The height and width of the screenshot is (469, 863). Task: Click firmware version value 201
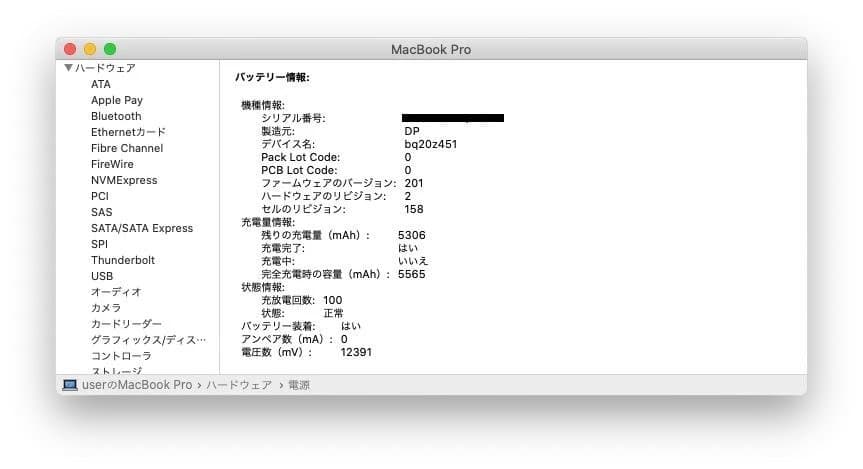coord(414,183)
